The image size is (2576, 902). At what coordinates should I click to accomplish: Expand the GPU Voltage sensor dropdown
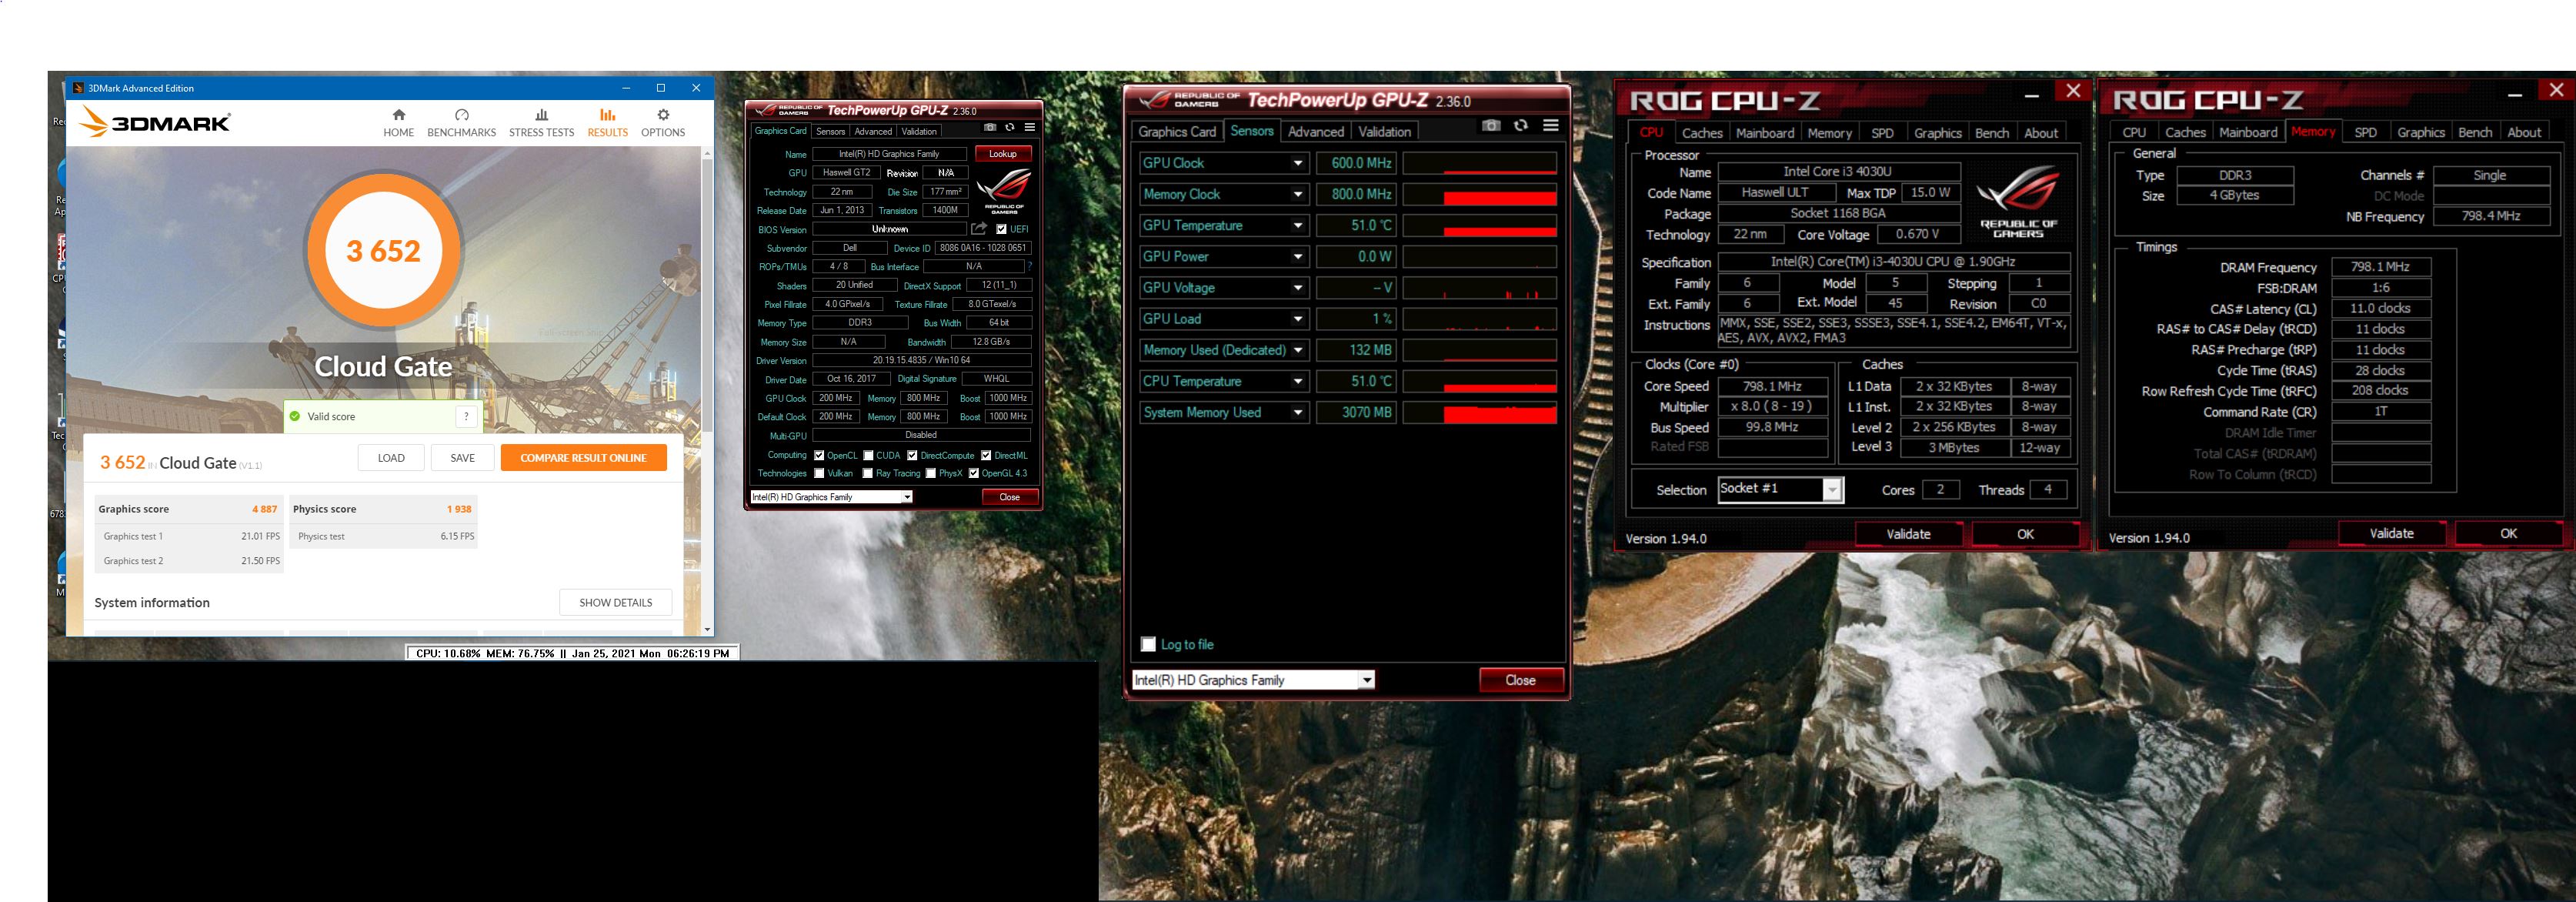click(x=1297, y=287)
